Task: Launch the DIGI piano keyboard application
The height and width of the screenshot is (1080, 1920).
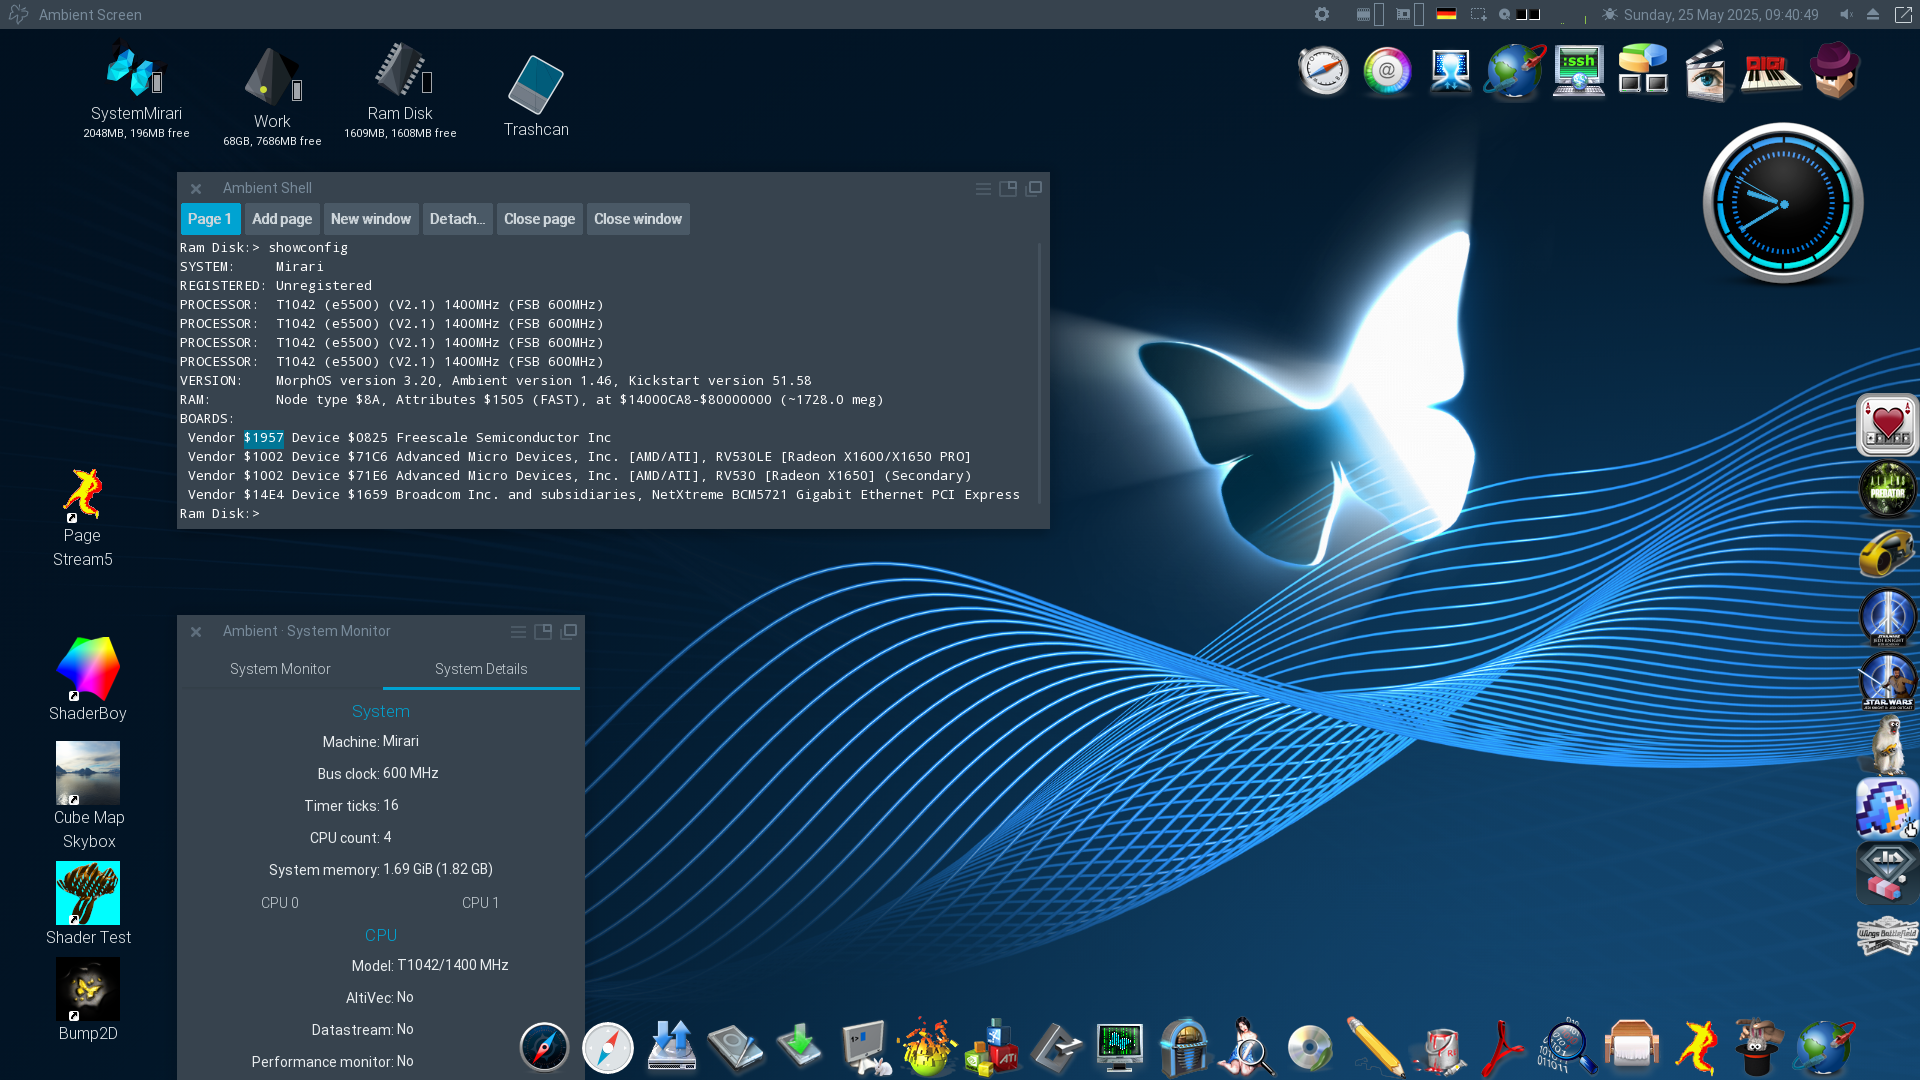Action: pos(1770,71)
